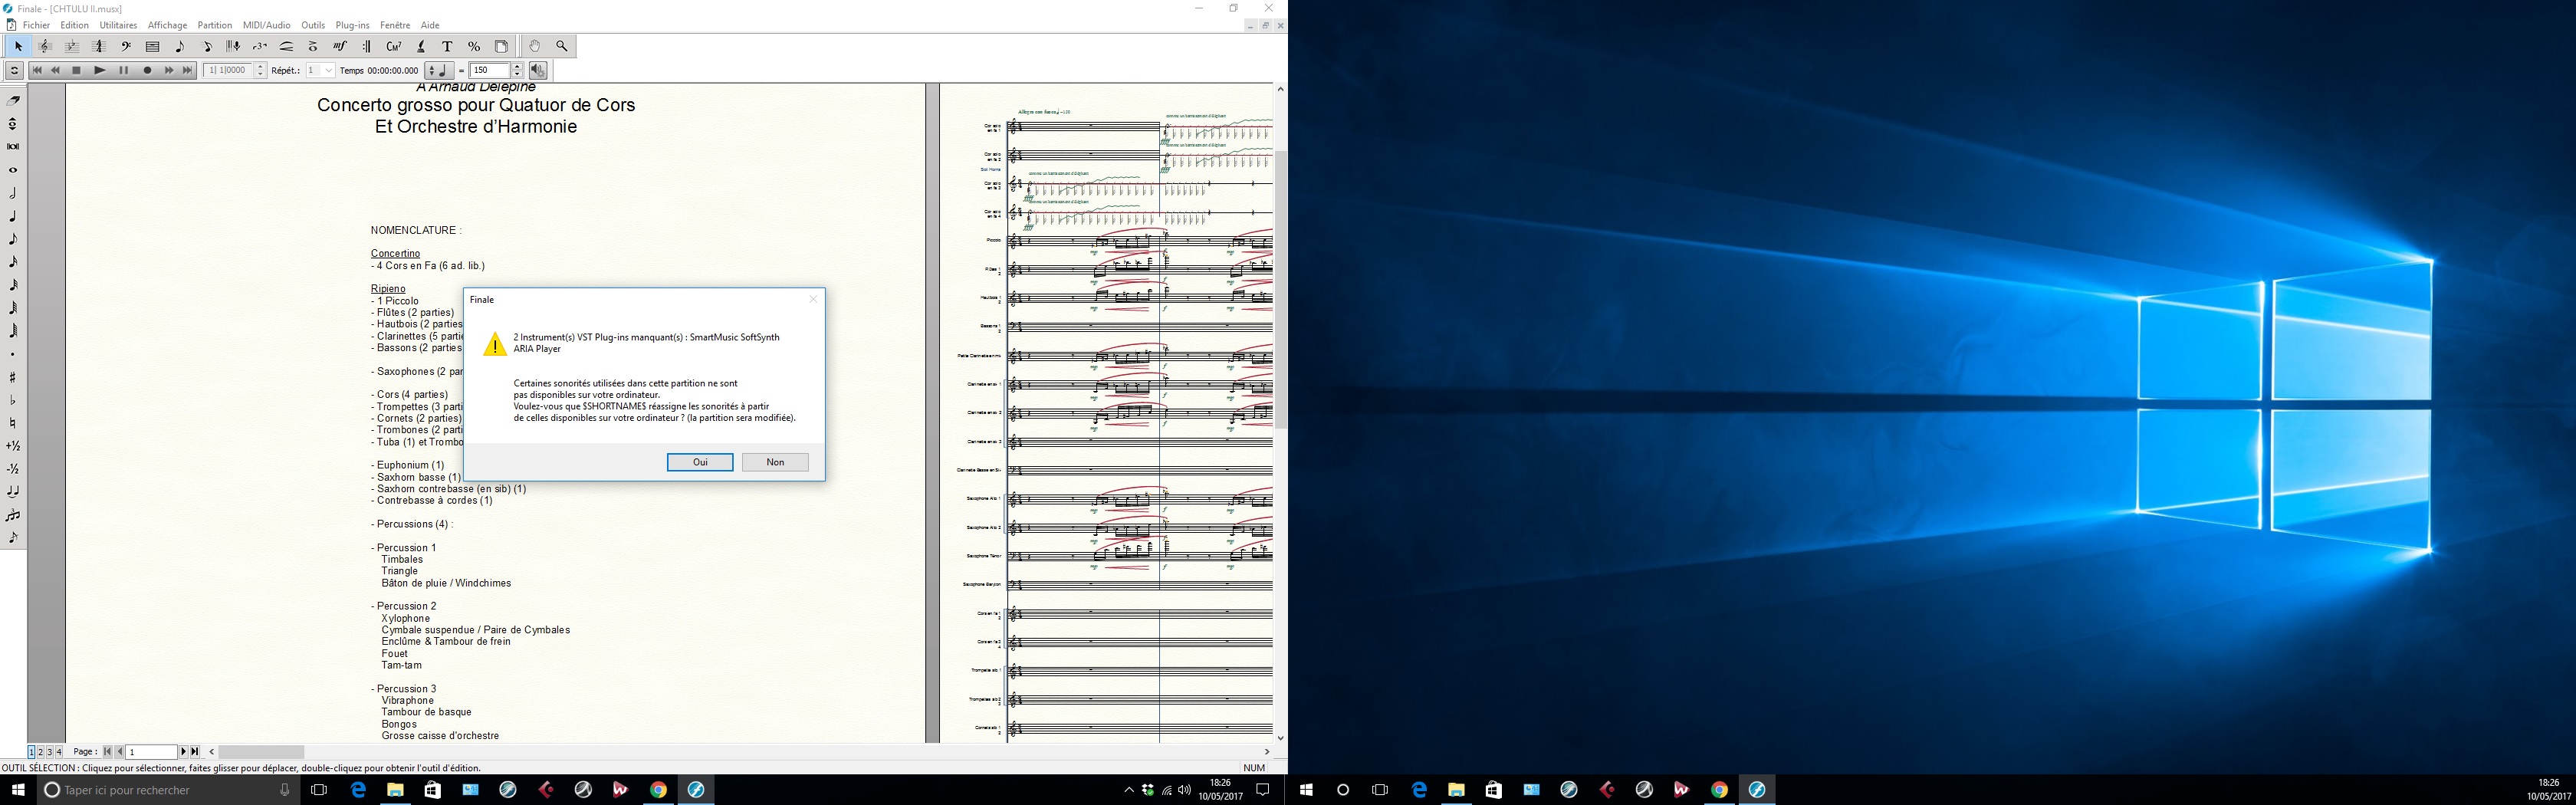This screenshot has height=805, width=2576.
Task: Click the tempo increase stepper arrow
Action: (516, 67)
